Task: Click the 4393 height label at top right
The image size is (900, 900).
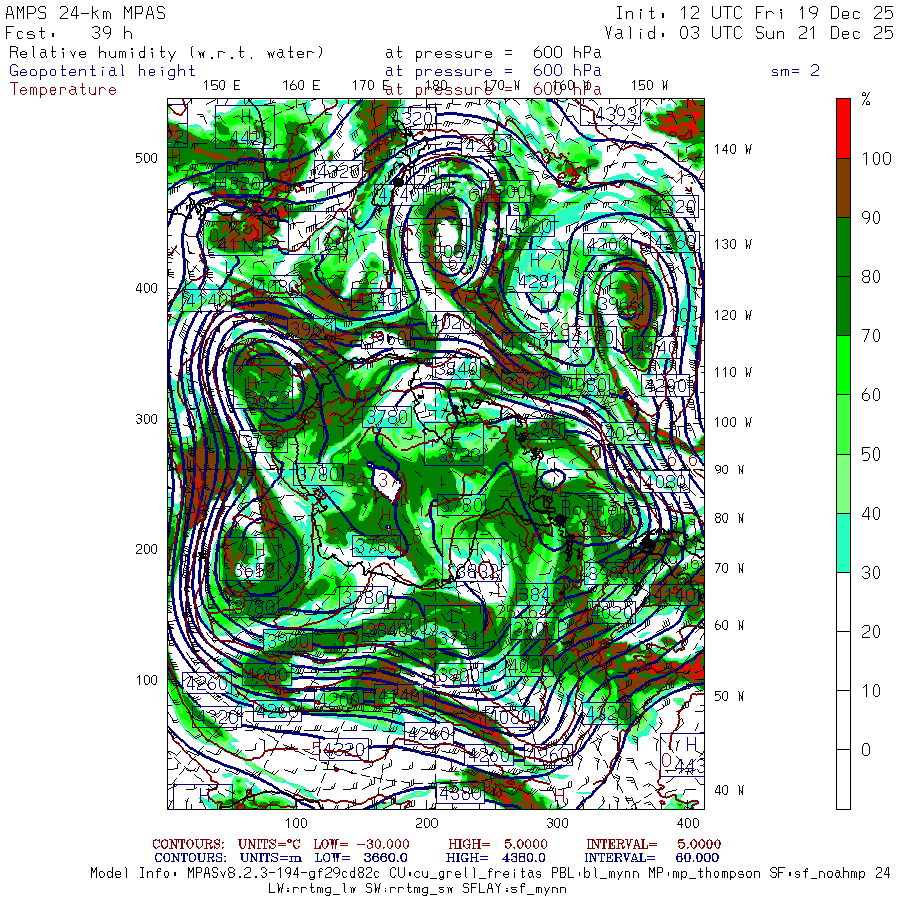Action: 616,115
